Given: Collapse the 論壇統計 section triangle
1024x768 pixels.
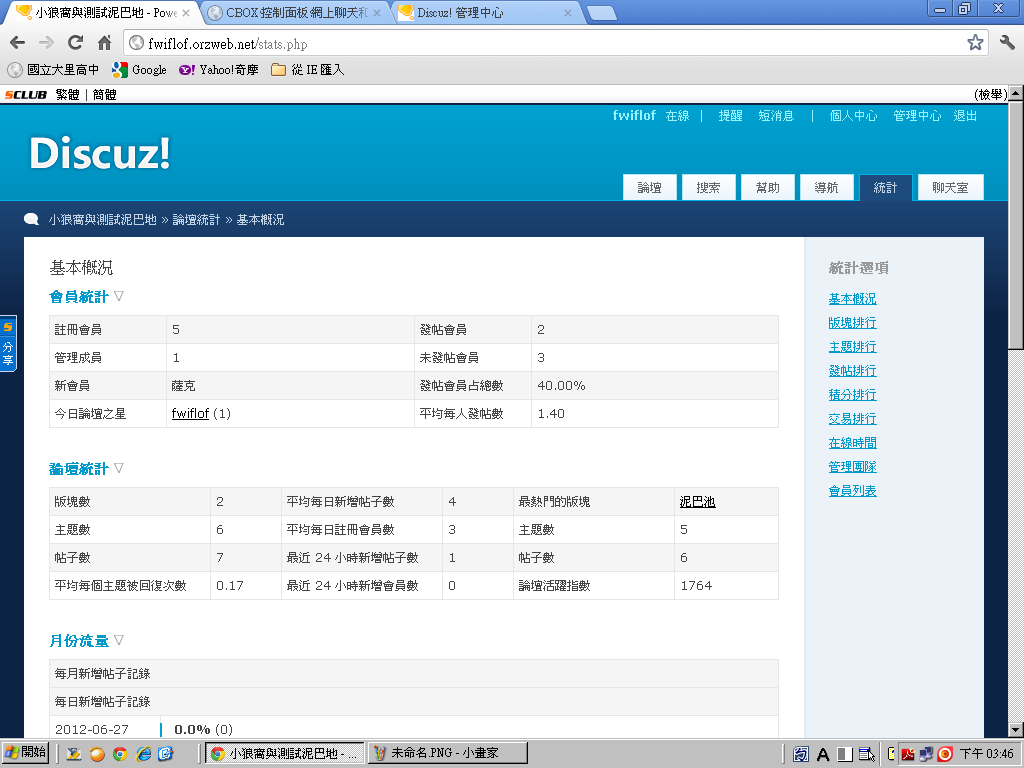Looking at the screenshot, I should [119, 468].
